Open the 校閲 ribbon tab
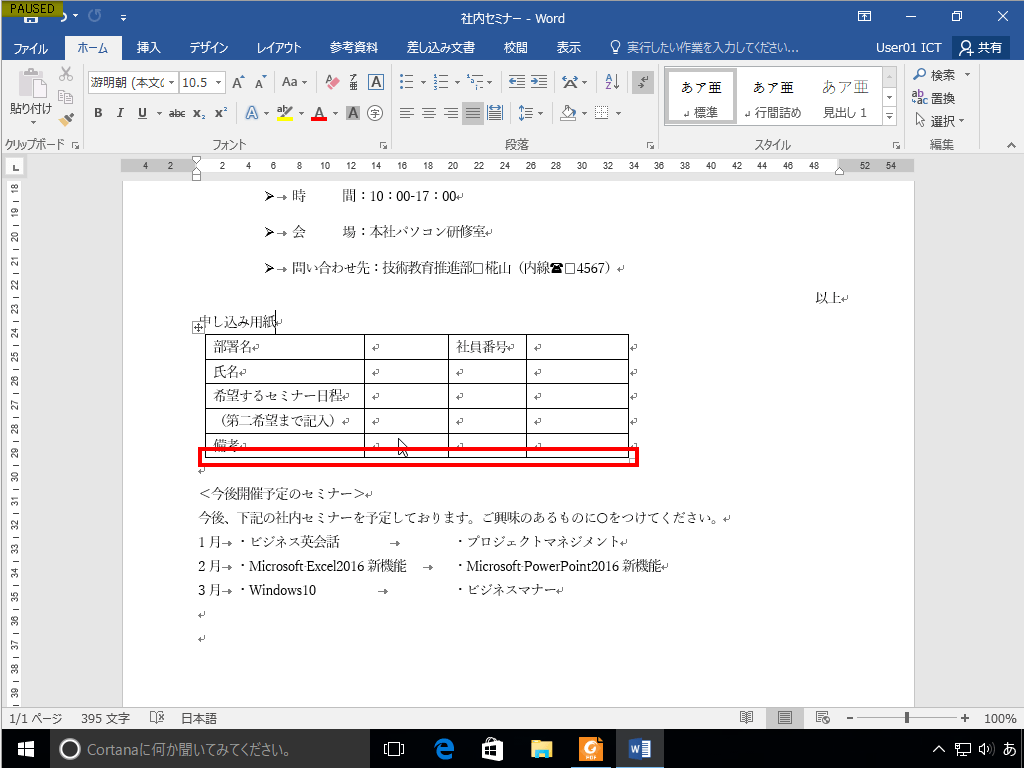Screen dimensions: 1024x768 [x=515, y=46]
